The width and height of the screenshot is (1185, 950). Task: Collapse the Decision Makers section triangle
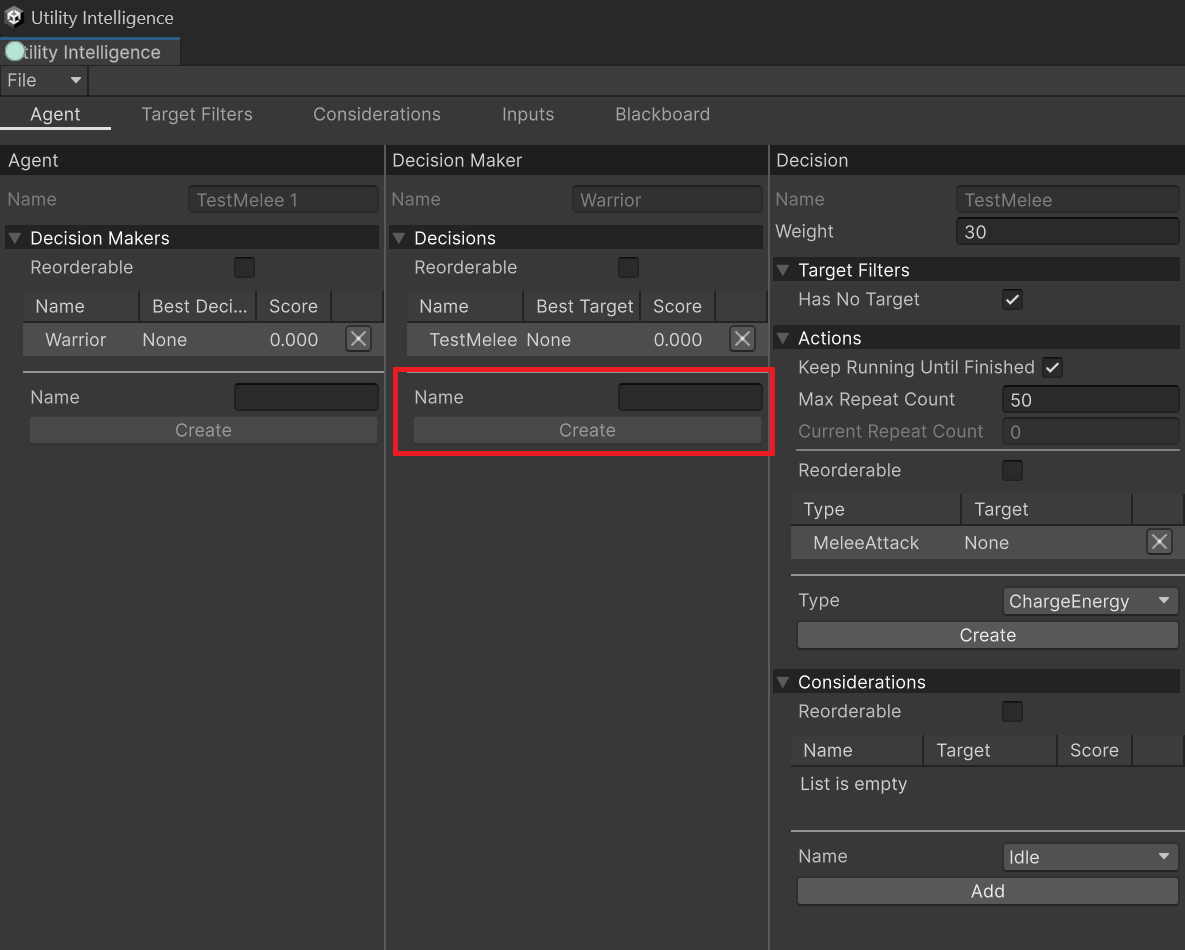click(14, 238)
